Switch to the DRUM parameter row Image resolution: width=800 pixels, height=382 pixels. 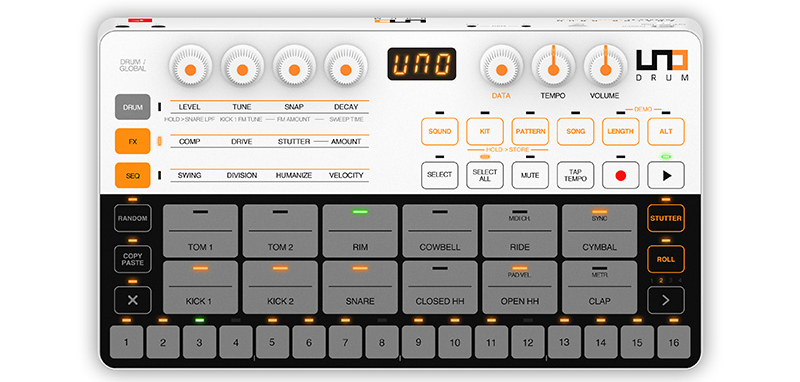tap(133, 107)
